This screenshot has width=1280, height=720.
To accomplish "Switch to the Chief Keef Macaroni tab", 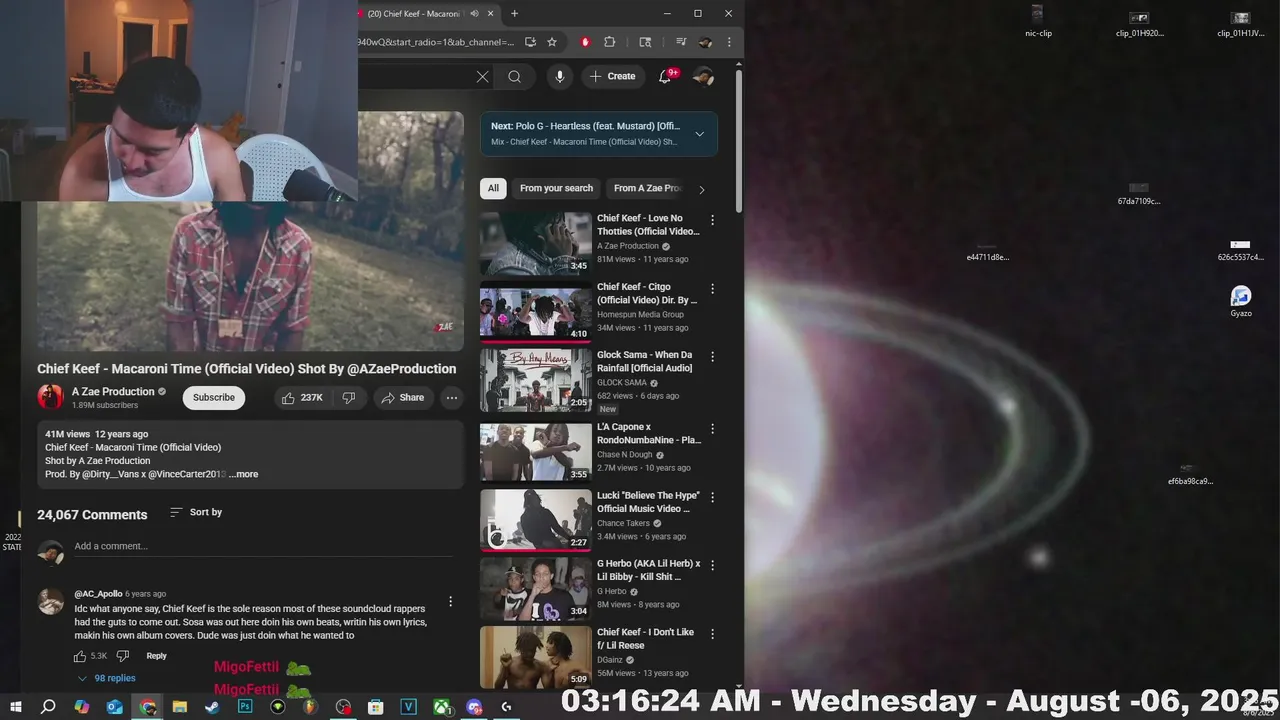I will 412,14.
